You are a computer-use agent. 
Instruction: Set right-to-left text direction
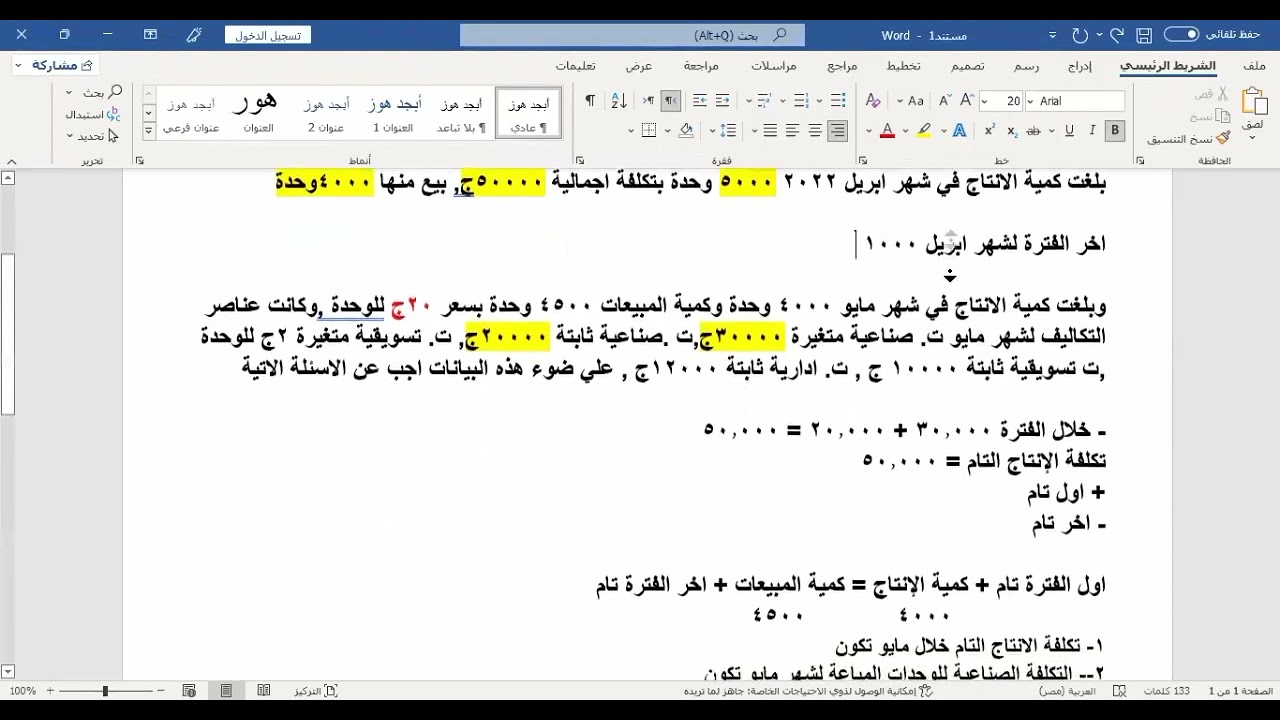click(x=670, y=101)
